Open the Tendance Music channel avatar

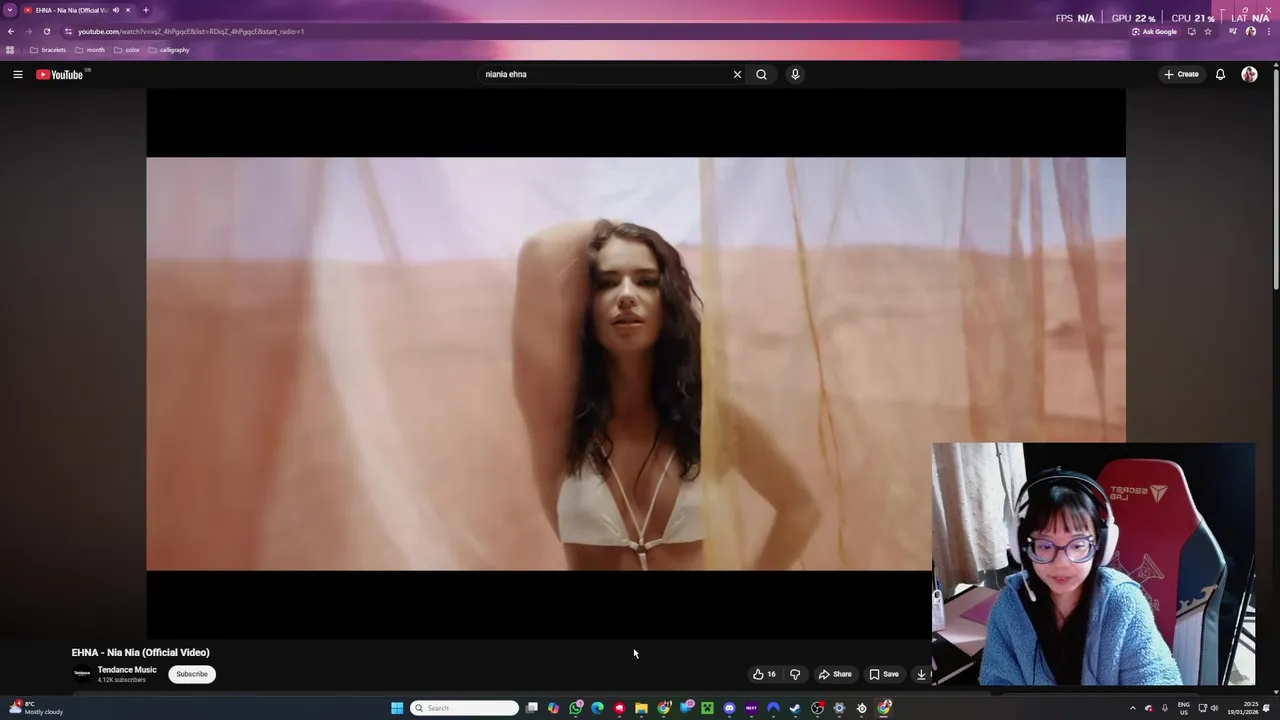click(82, 674)
